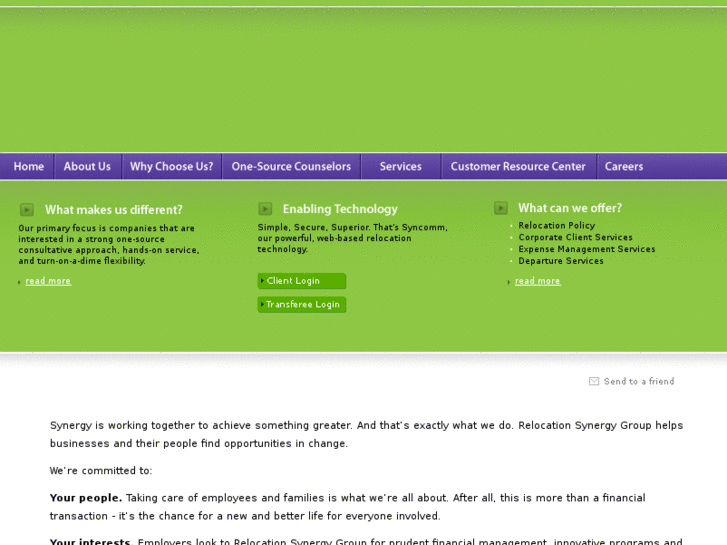The width and height of the screenshot is (727, 545).
Task: Go to the About Us page
Action: coord(87,166)
